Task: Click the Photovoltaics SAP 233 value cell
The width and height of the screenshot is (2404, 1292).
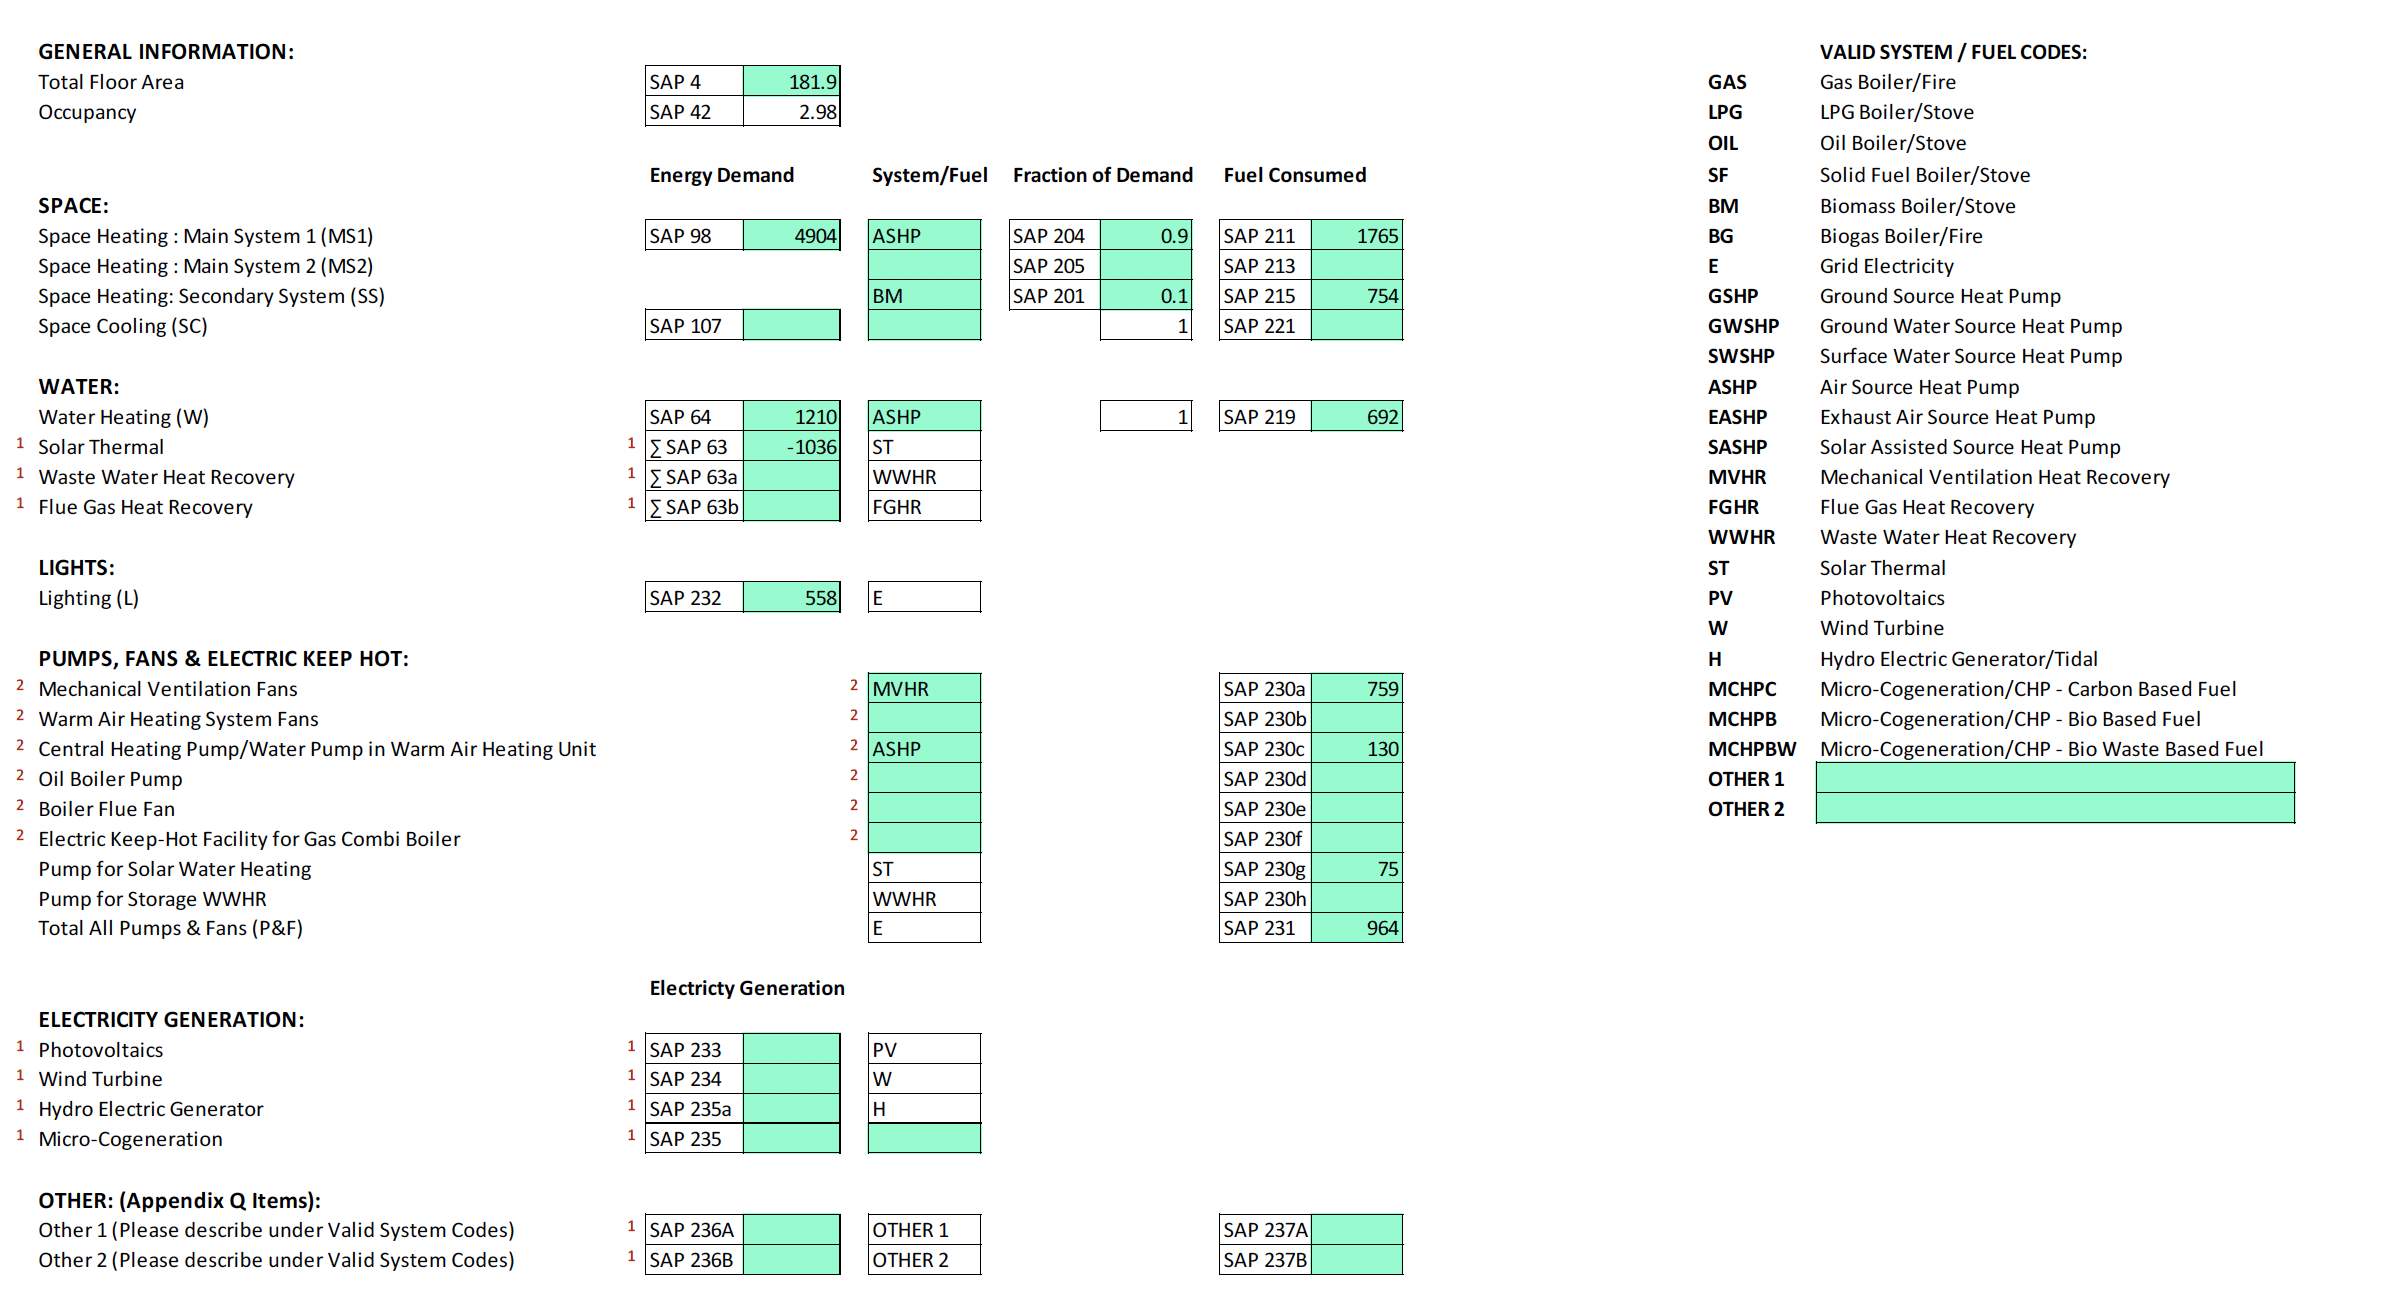Action: 791,1049
